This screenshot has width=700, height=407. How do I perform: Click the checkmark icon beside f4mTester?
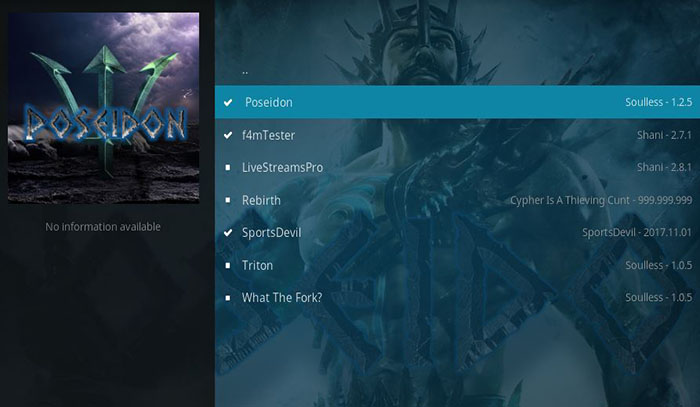228,135
